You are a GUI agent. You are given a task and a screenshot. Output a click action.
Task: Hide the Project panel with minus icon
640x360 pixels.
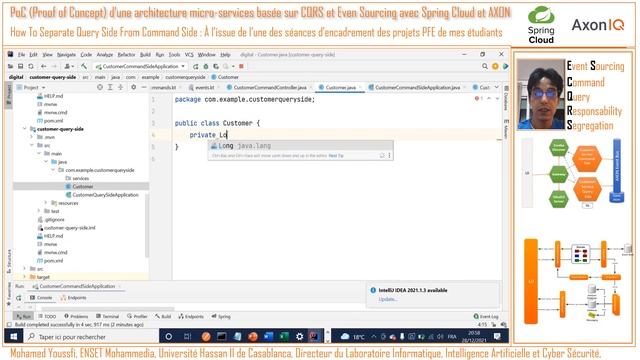(x=144, y=87)
